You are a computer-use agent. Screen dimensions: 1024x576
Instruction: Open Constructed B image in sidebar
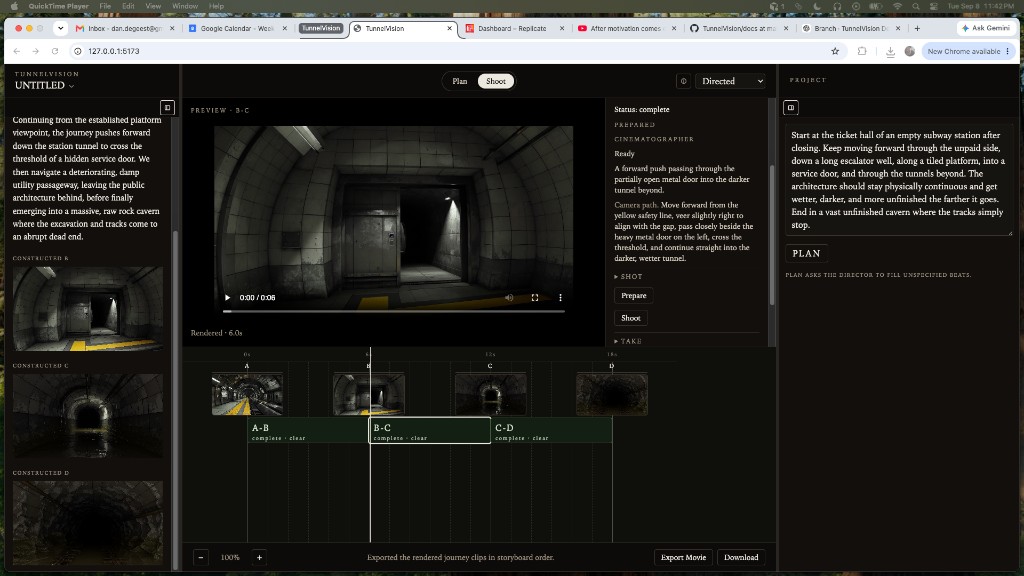88,308
